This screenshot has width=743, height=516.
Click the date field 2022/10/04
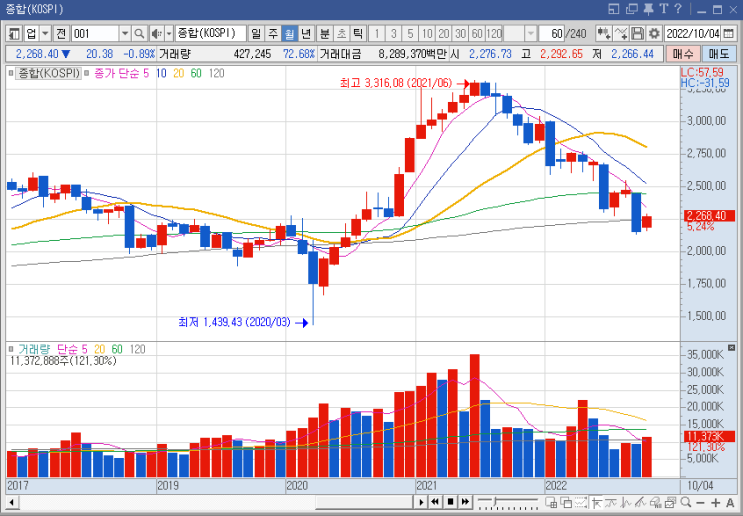[x=693, y=34]
